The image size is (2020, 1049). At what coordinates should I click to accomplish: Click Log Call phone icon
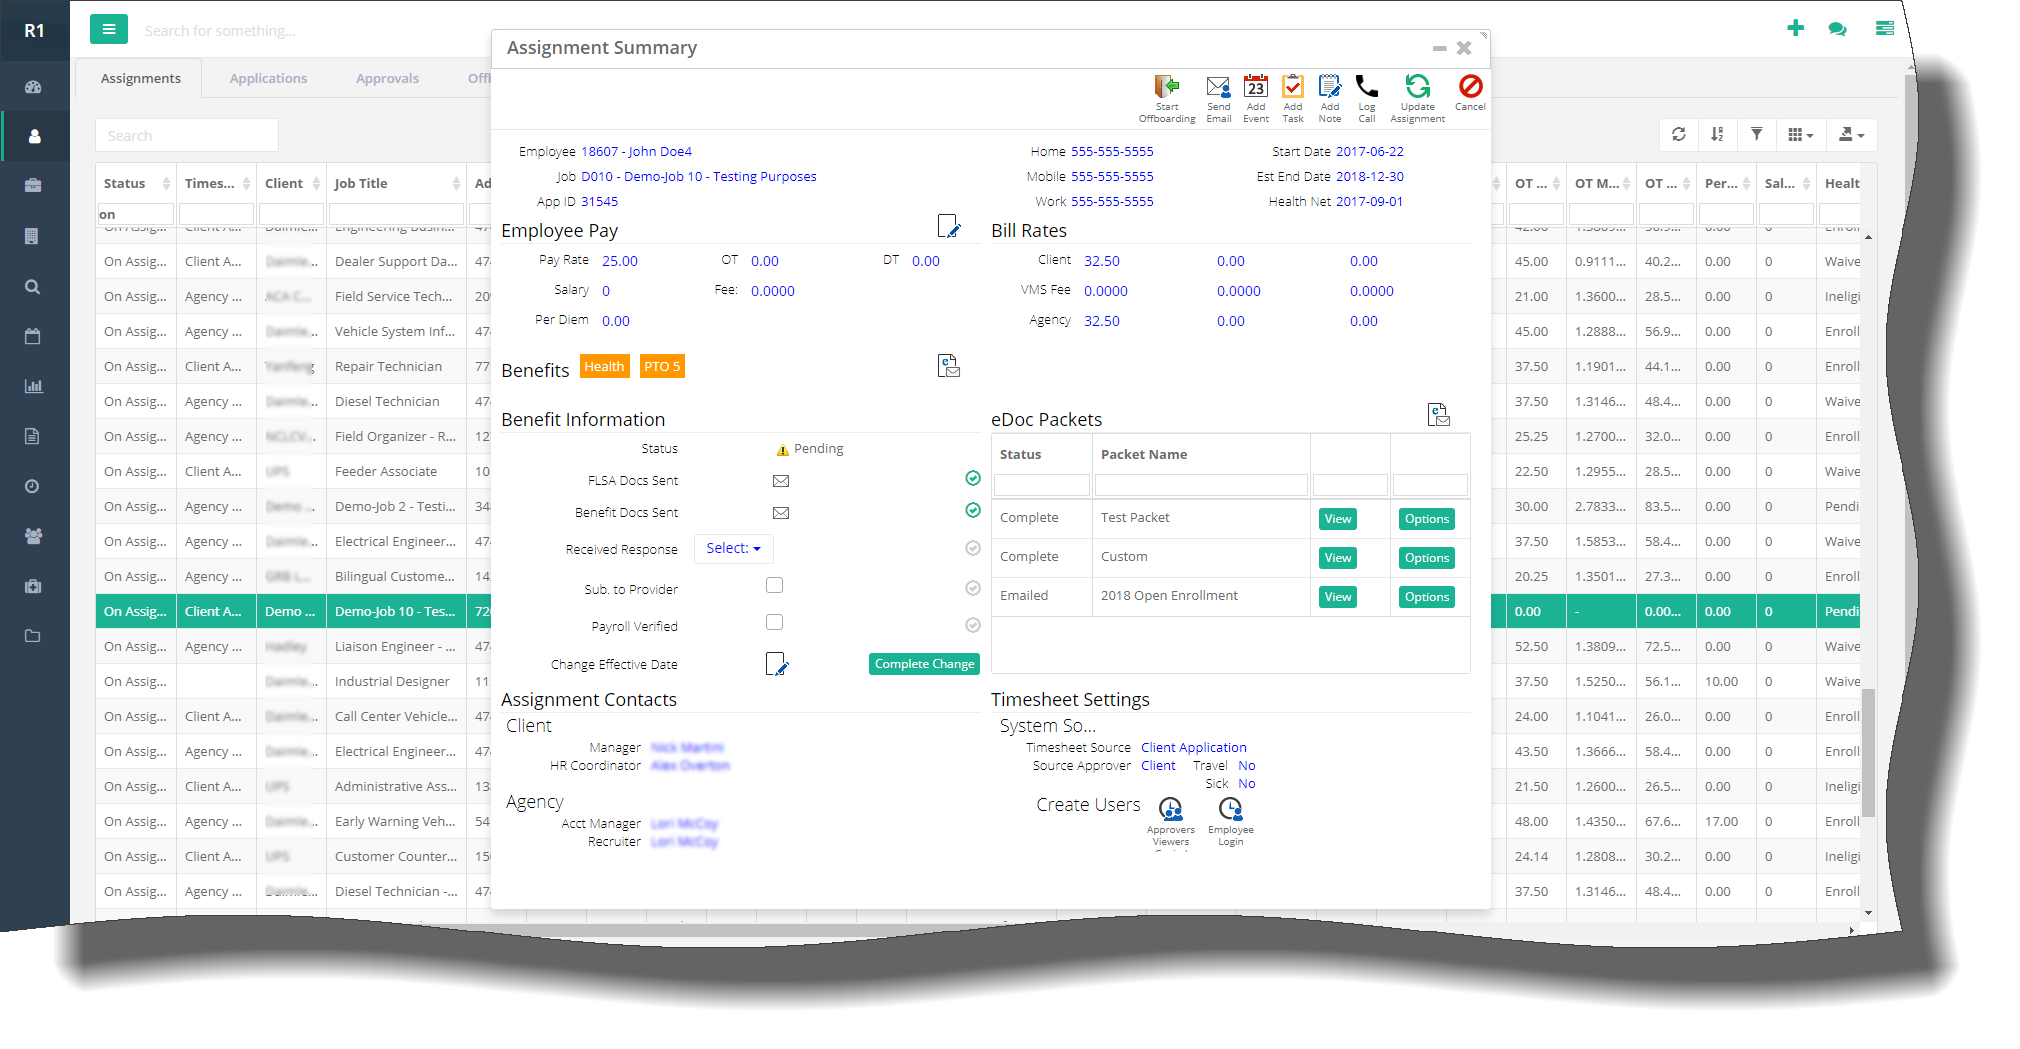click(1366, 87)
